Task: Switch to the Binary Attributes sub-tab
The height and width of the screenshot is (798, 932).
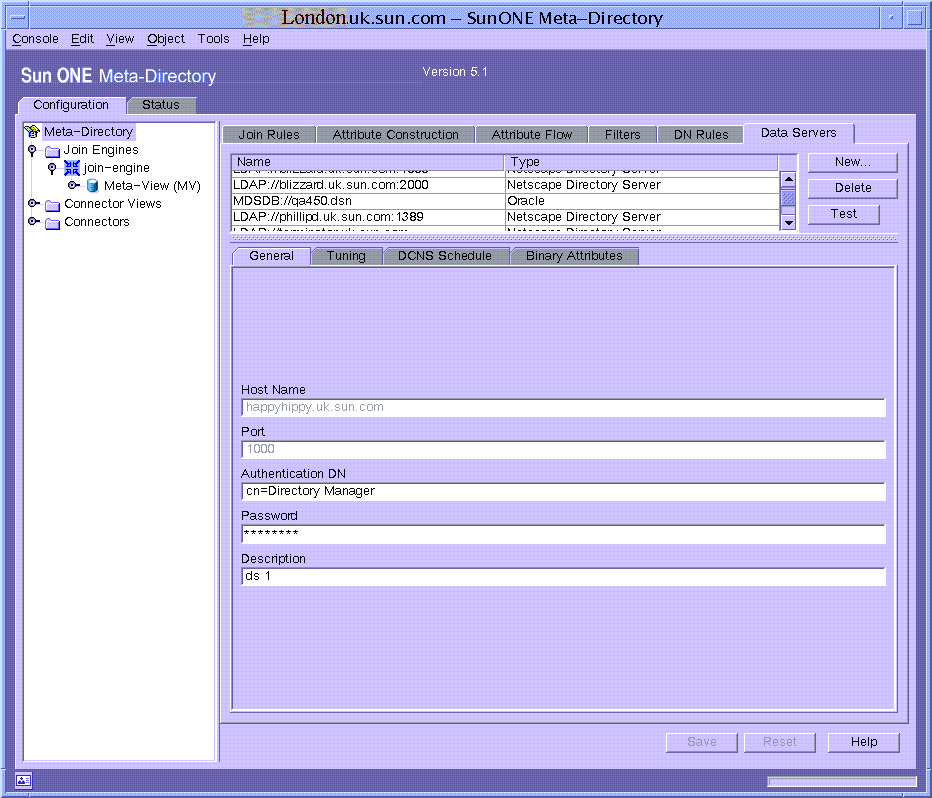Action: coord(574,256)
